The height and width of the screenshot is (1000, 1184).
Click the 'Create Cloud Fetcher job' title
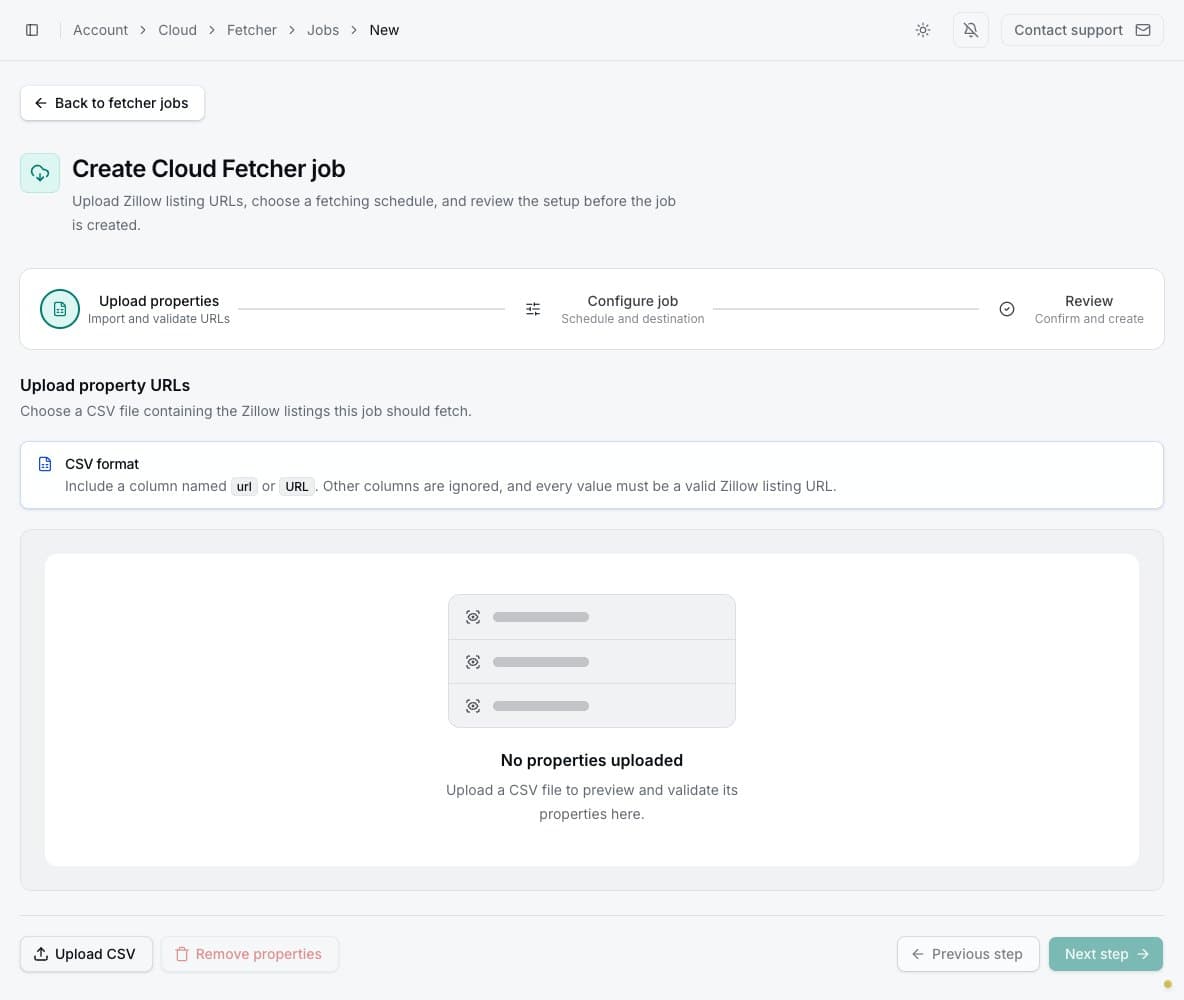click(x=208, y=168)
